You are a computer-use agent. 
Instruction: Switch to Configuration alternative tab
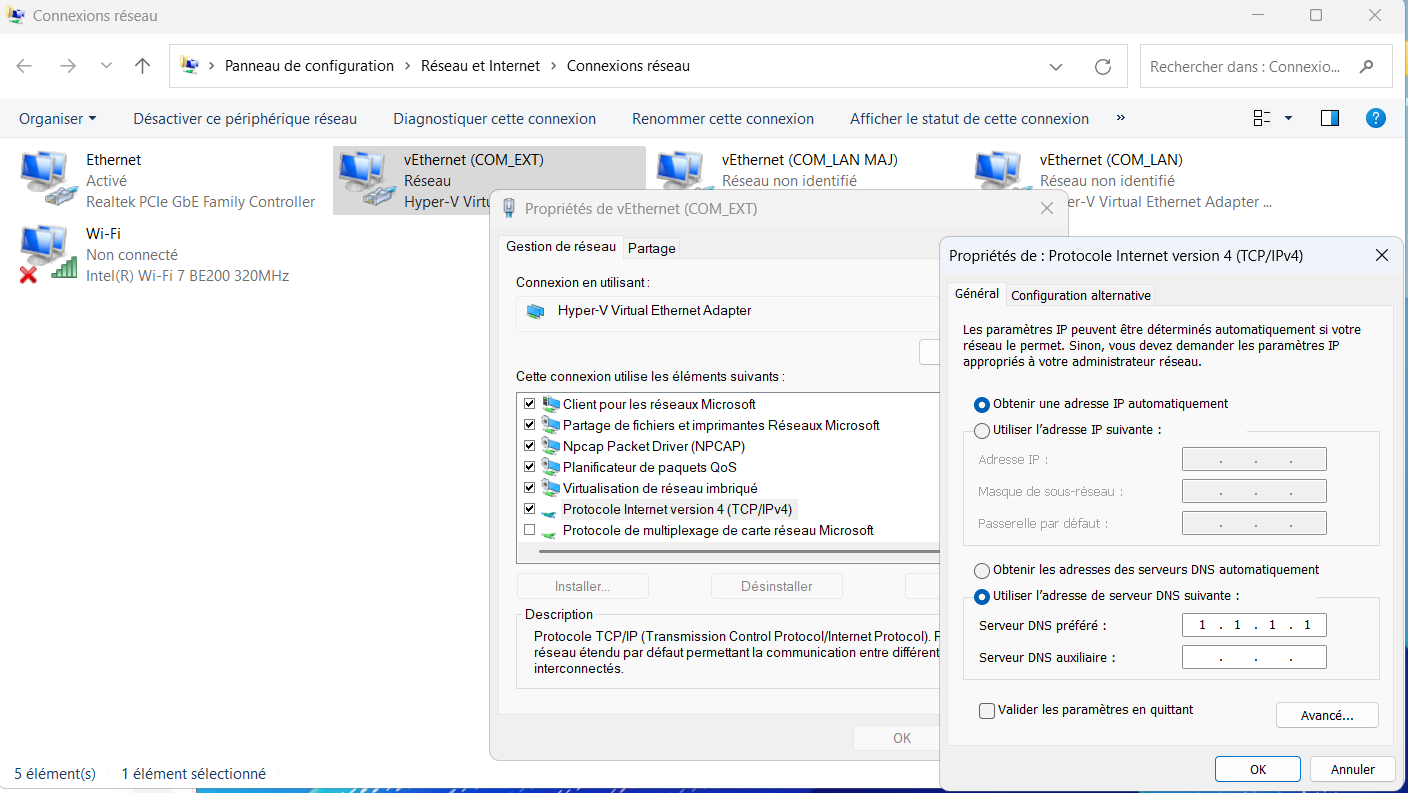pos(1081,295)
